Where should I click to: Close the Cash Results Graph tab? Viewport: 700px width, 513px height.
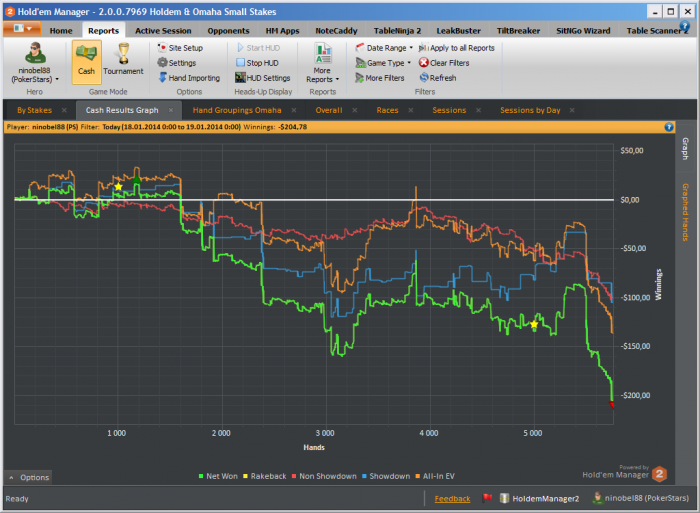click(x=171, y=110)
